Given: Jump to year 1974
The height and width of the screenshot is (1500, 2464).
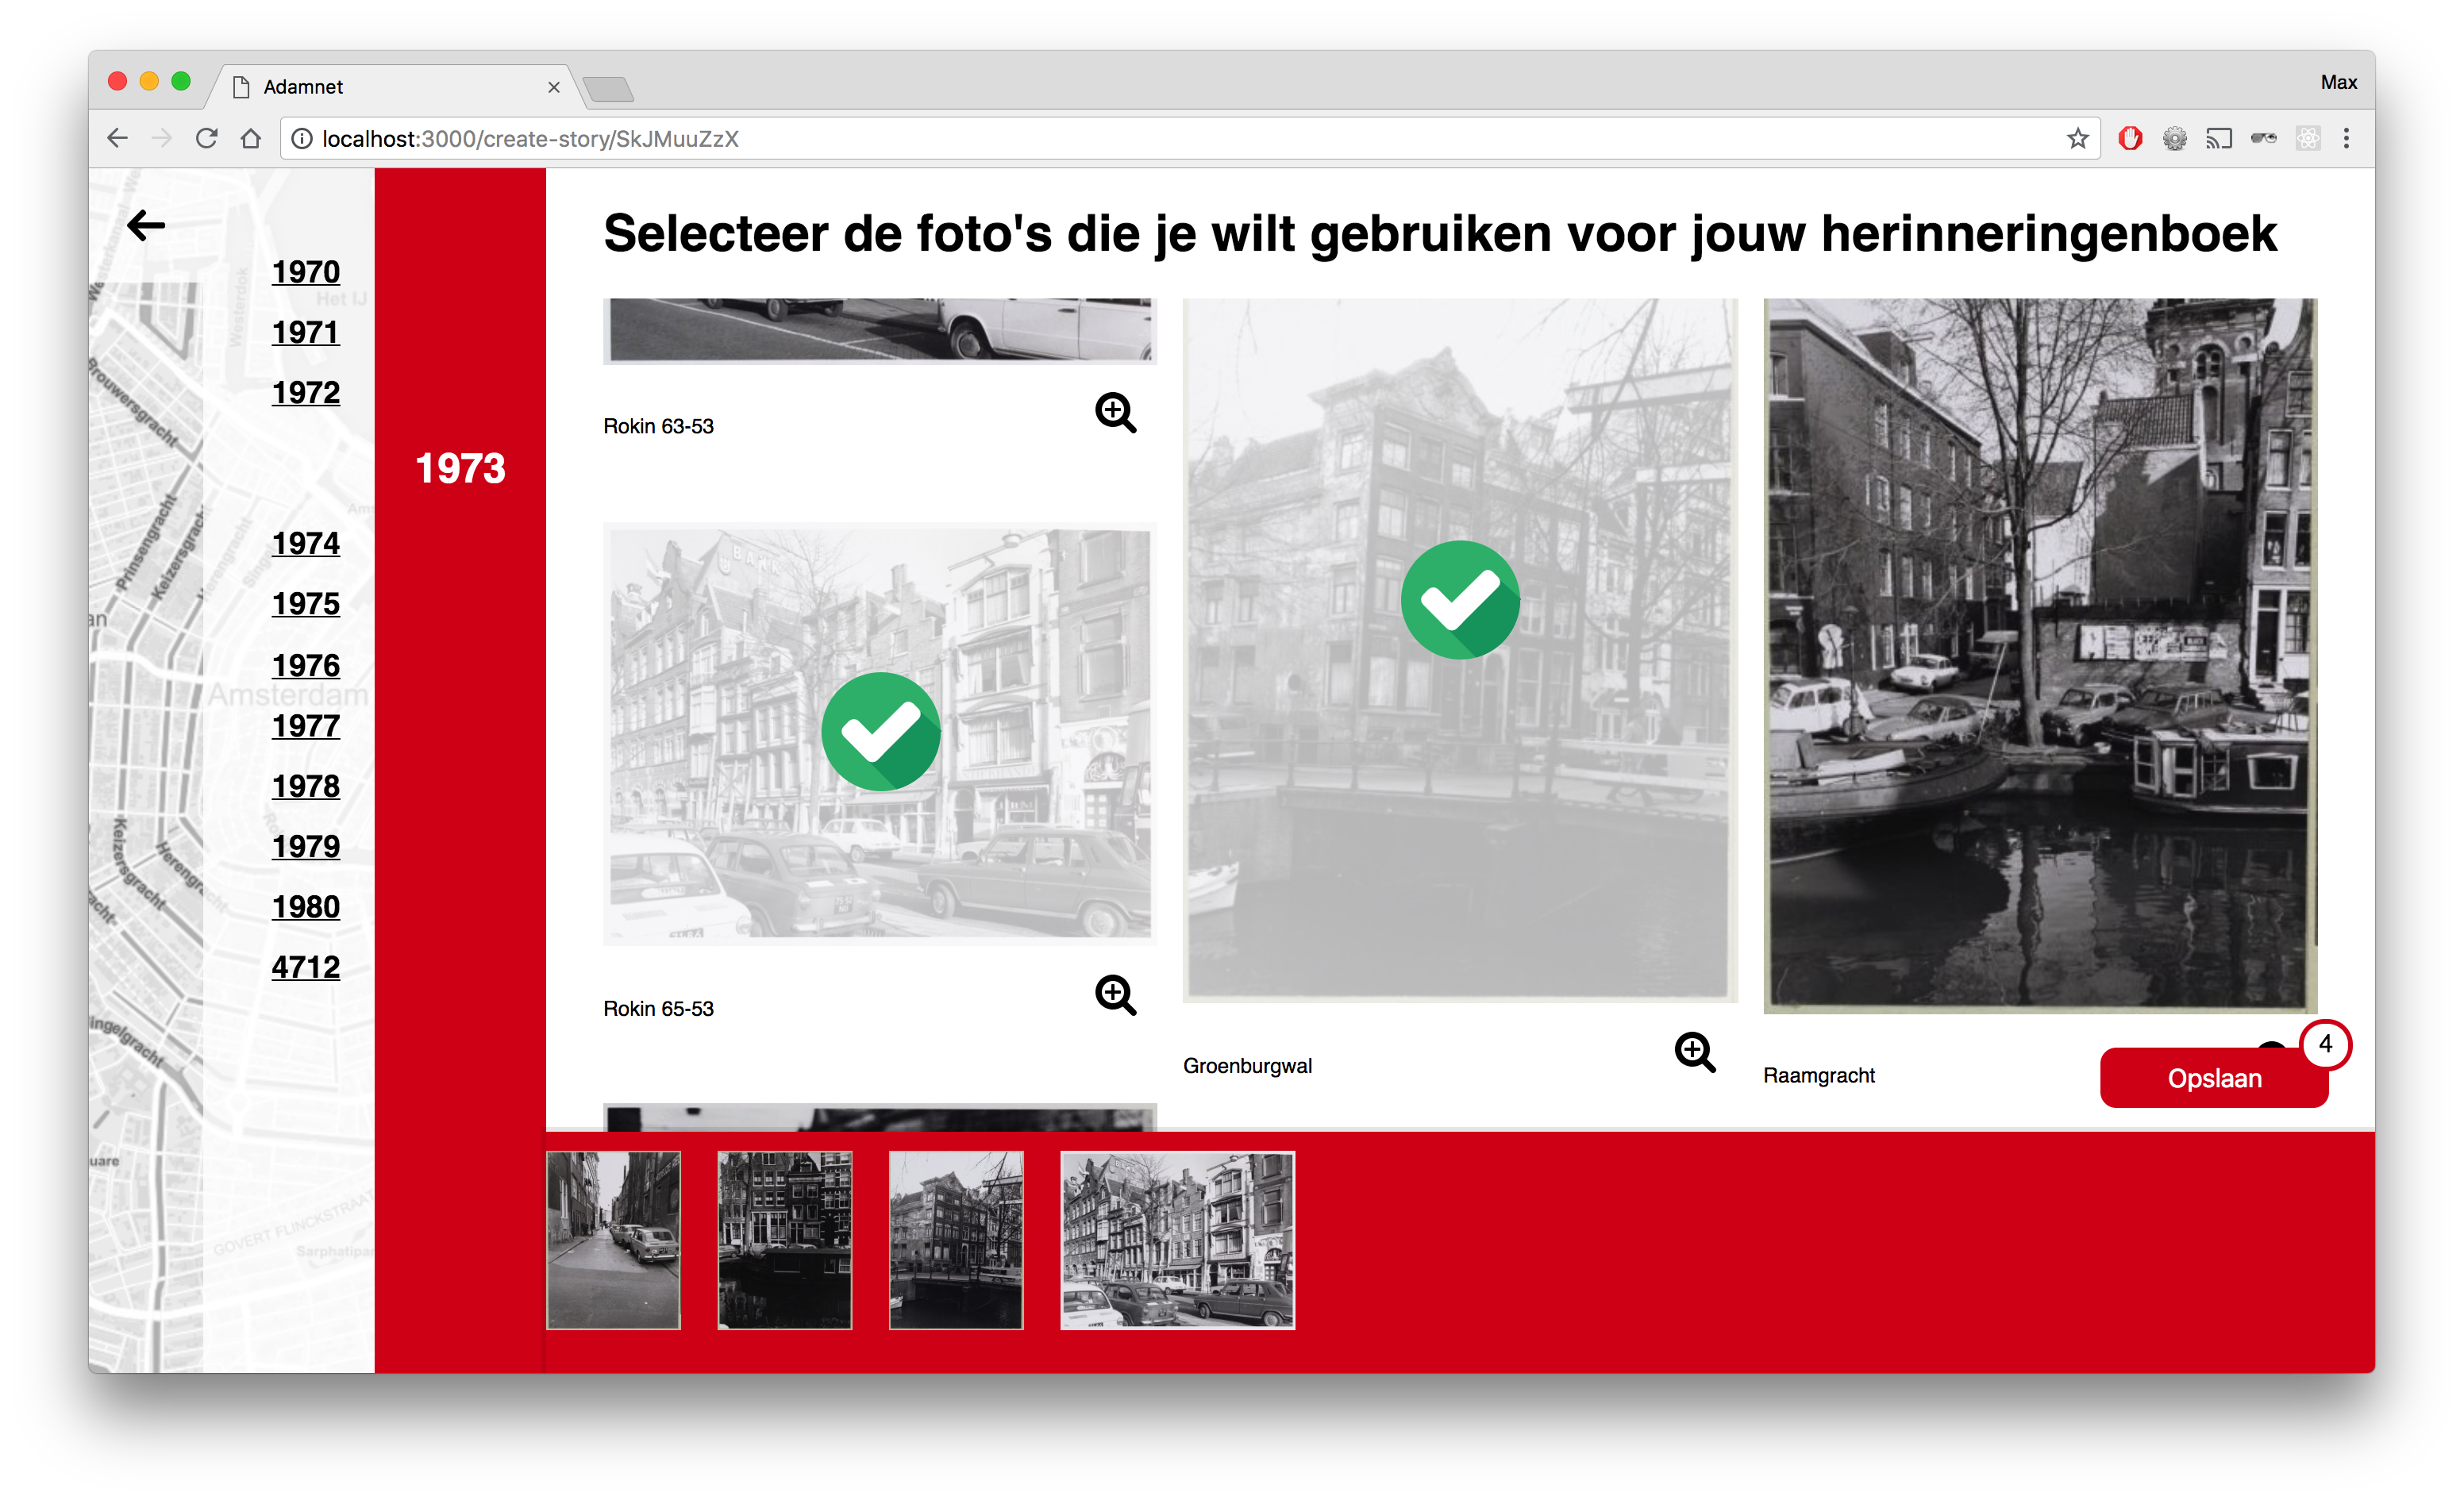Looking at the screenshot, I should [306, 544].
